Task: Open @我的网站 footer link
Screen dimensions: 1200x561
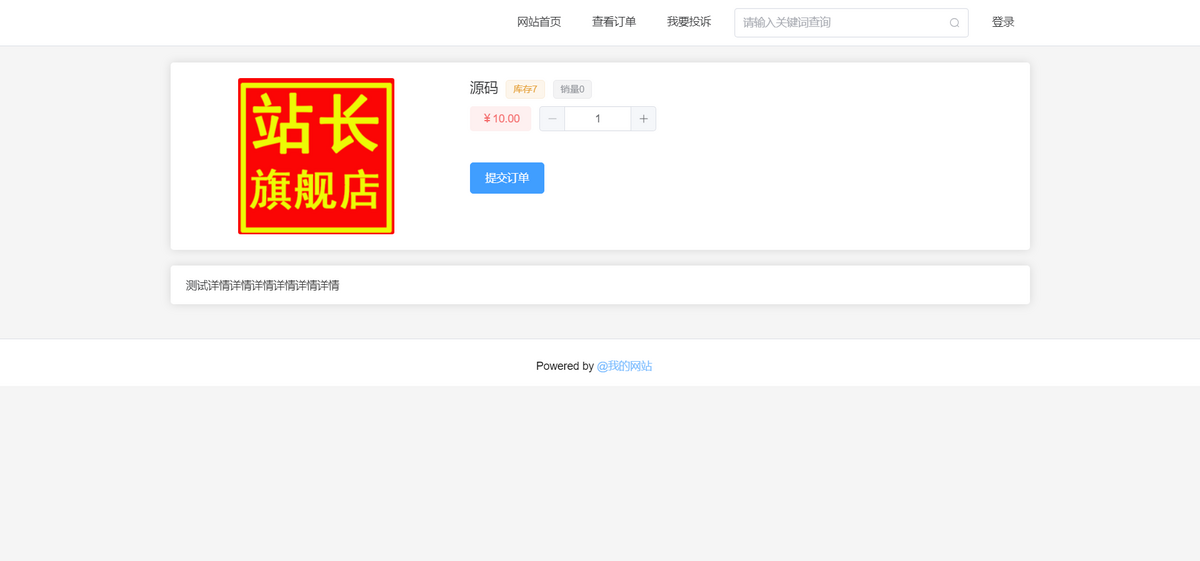Action: coord(624,366)
